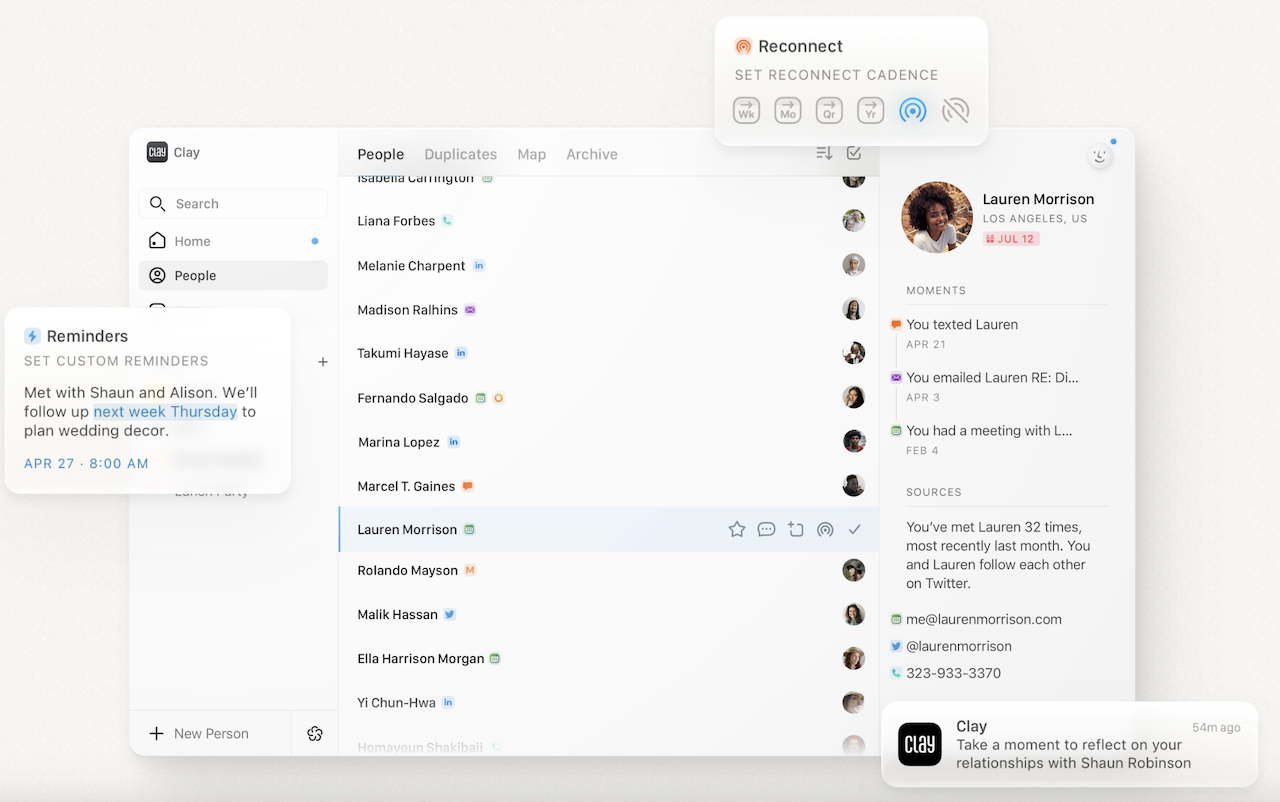Disable reconnect with crossed-out signal icon

(956, 110)
